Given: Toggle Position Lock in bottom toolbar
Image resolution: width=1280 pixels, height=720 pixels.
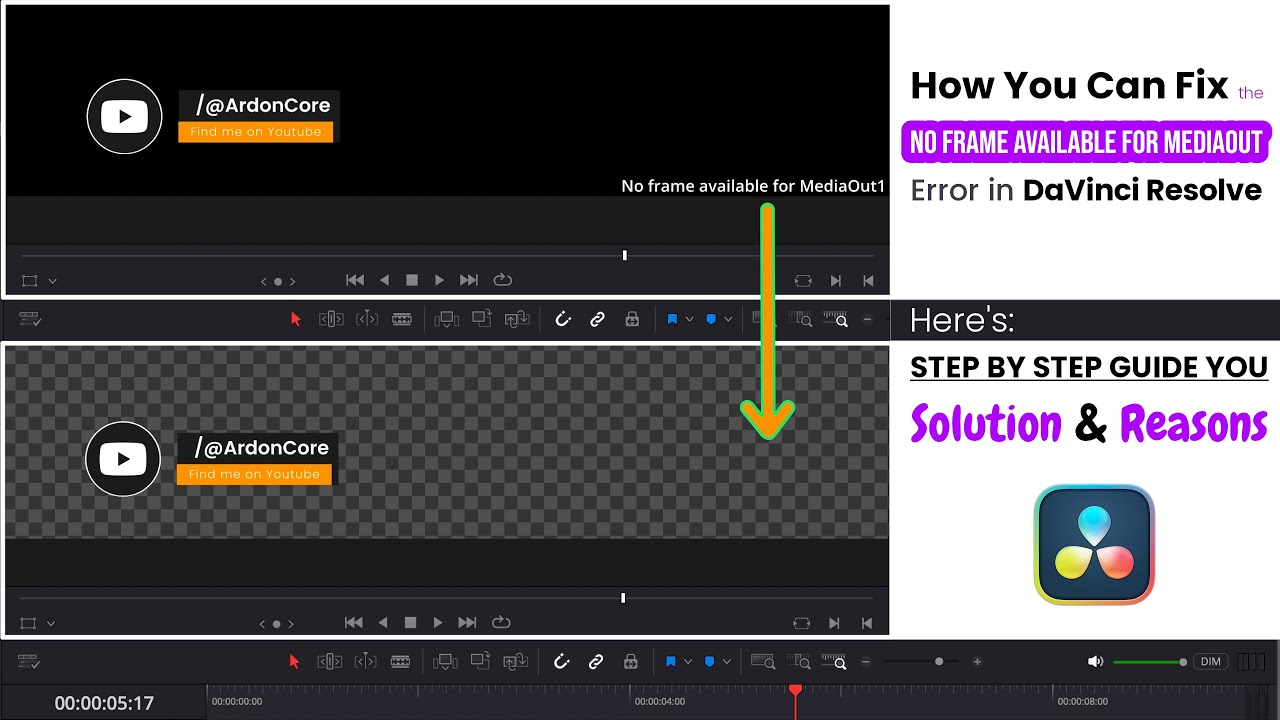Looking at the screenshot, I should pyautogui.click(x=631, y=662).
